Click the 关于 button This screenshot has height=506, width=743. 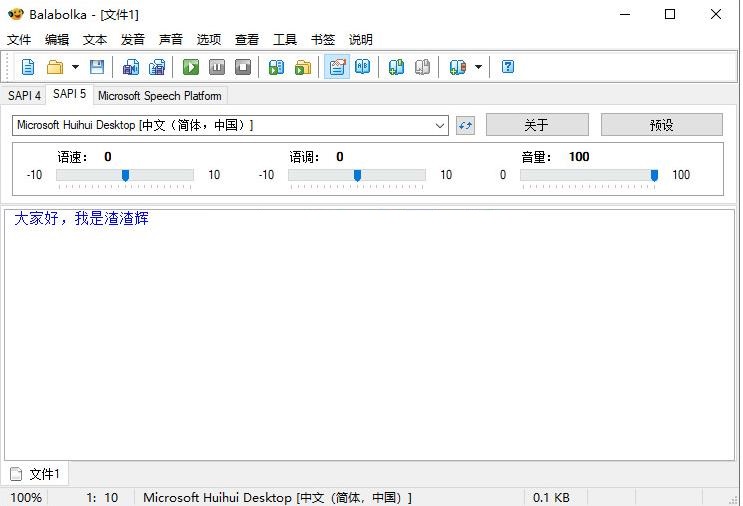coord(537,125)
